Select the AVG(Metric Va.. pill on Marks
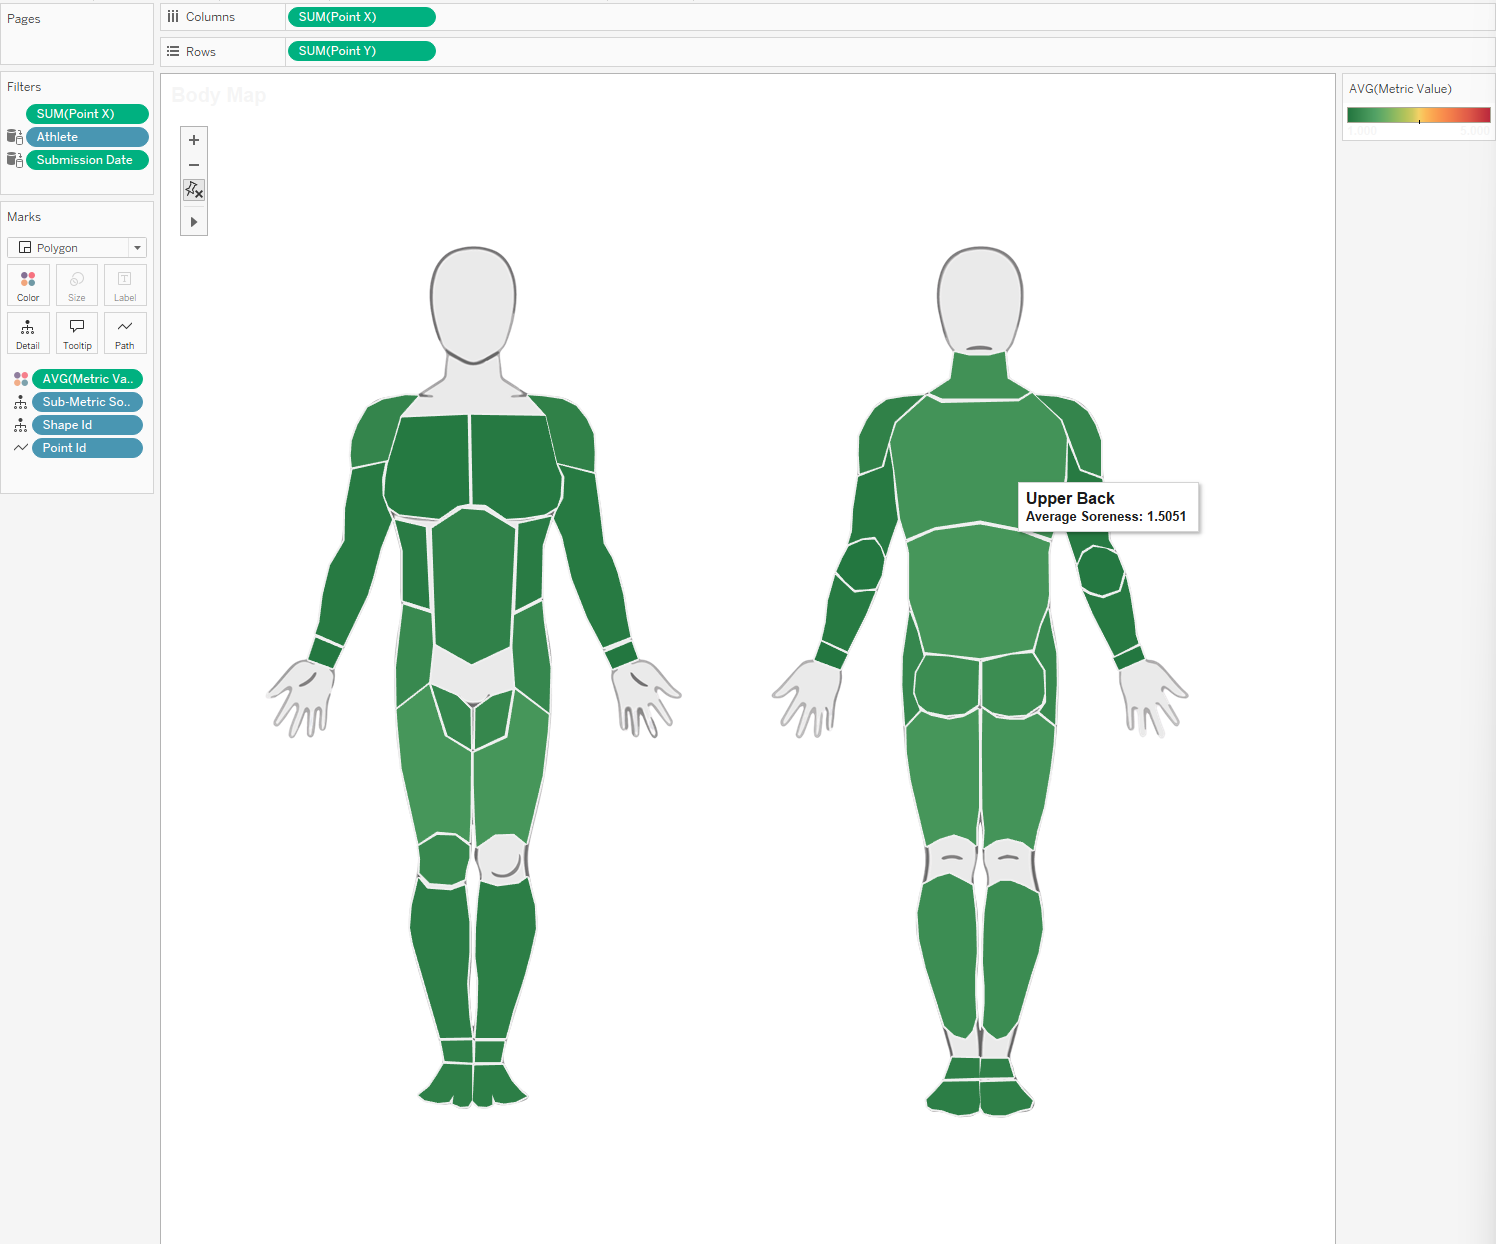Image resolution: width=1496 pixels, height=1244 pixels. pos(87,379)
